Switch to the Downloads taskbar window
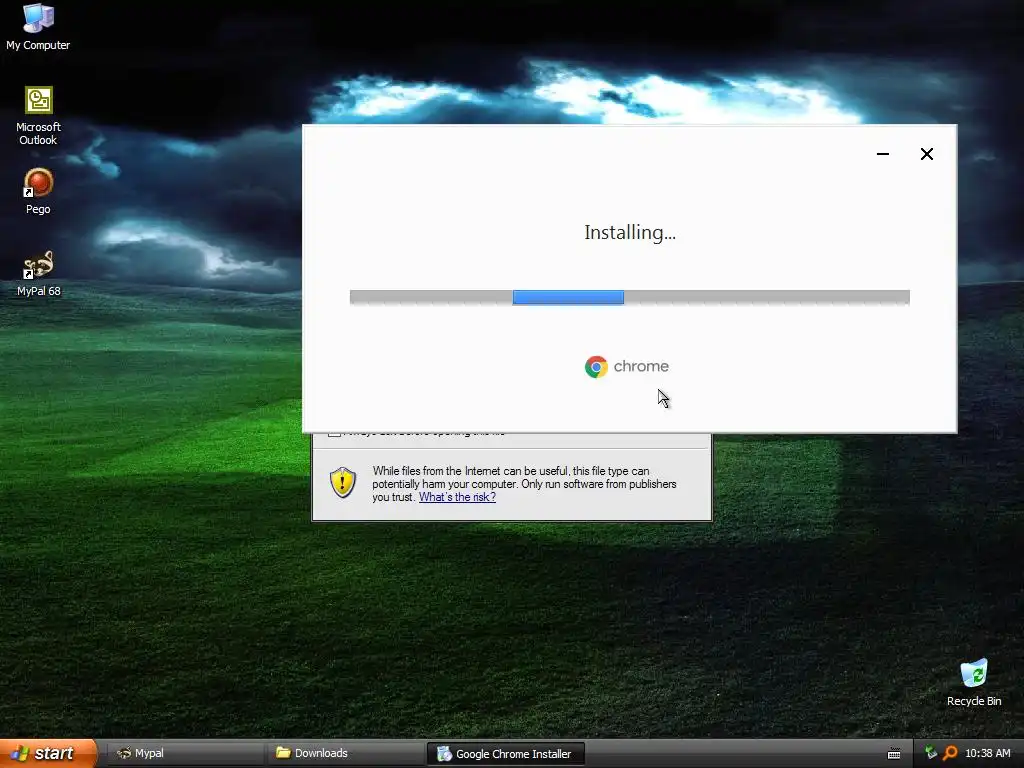 [x=345, y=754]
